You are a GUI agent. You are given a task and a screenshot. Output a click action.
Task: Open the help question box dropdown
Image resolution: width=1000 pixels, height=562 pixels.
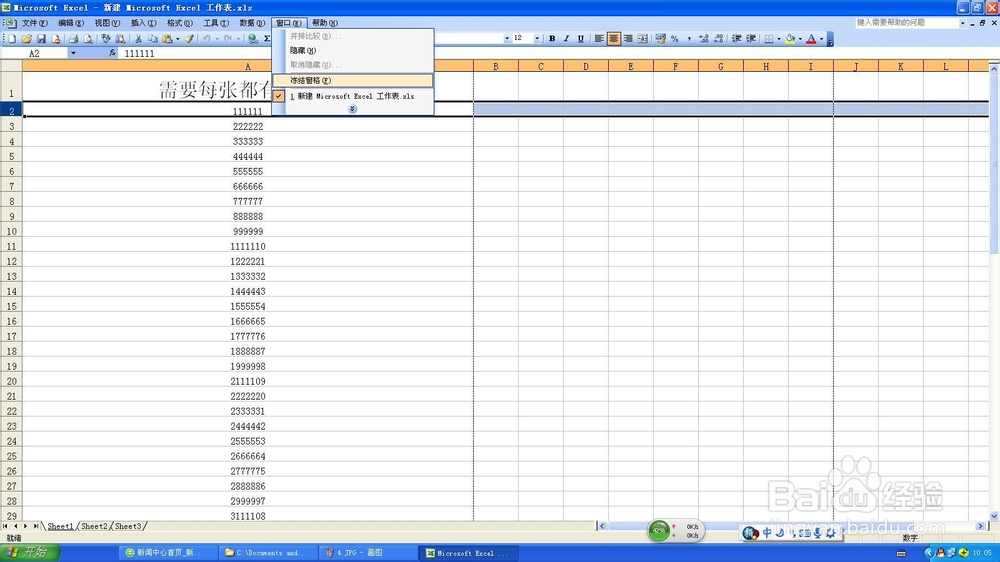(x=962, y=23)
